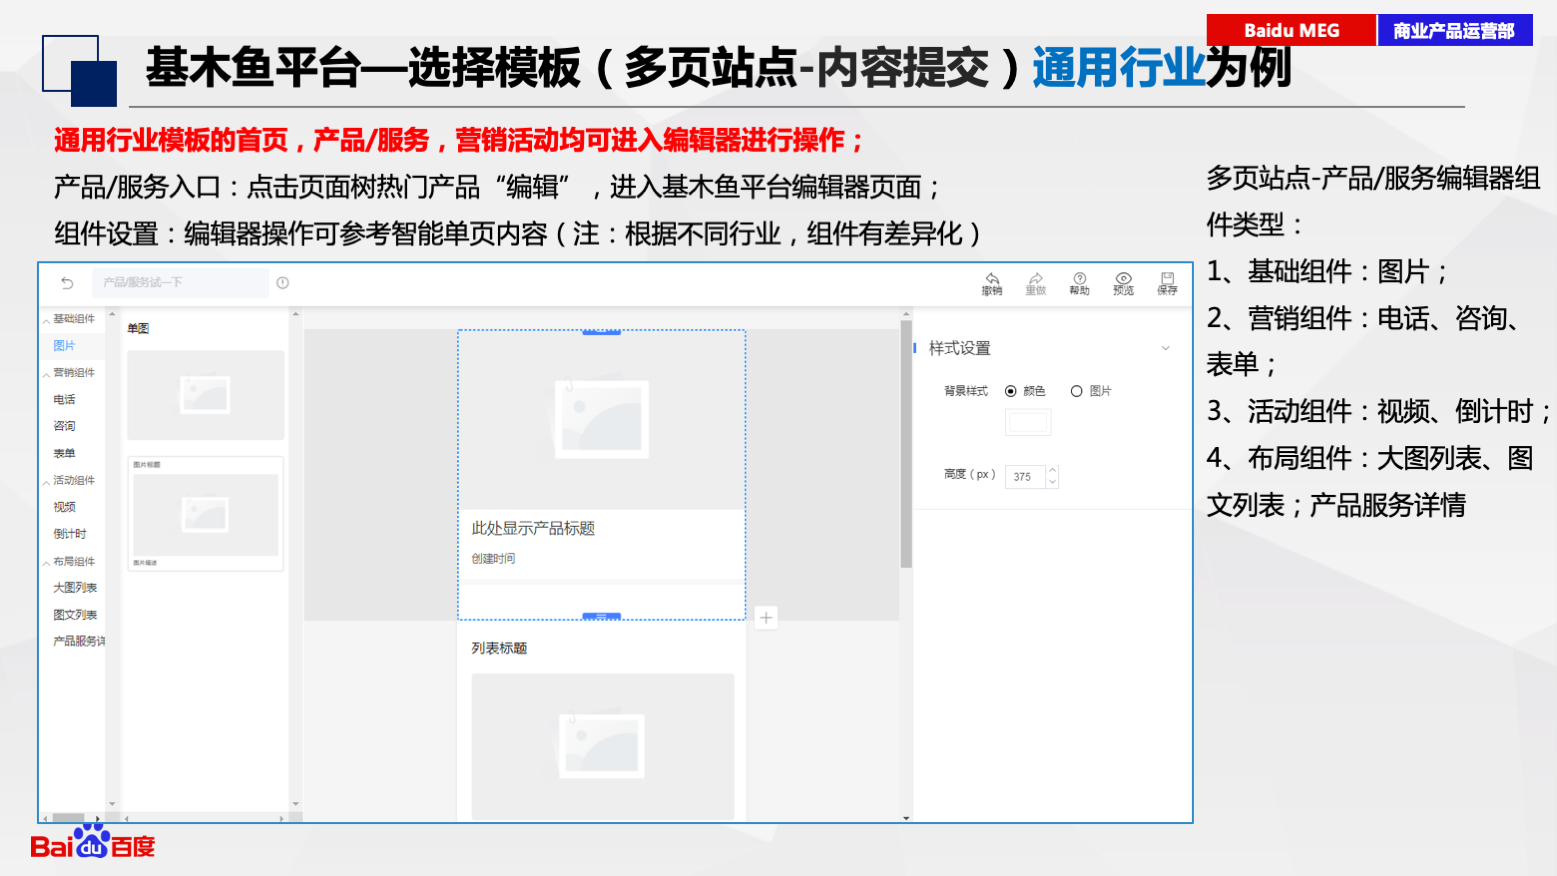Open the background color swatch
1557x876 pixels.
pos(1028,422)
